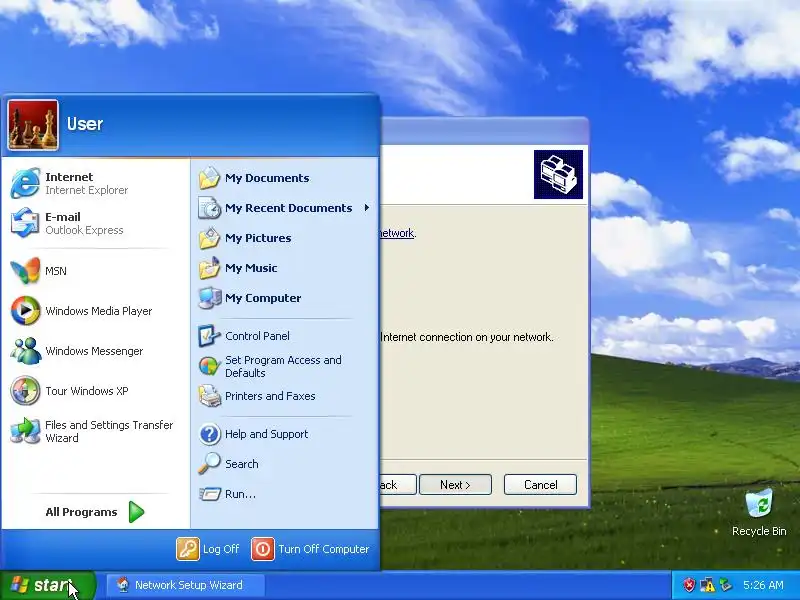
Task: Select the Printers and Faxes menu label
Action: pyautogui.click(x=270, y=396)
